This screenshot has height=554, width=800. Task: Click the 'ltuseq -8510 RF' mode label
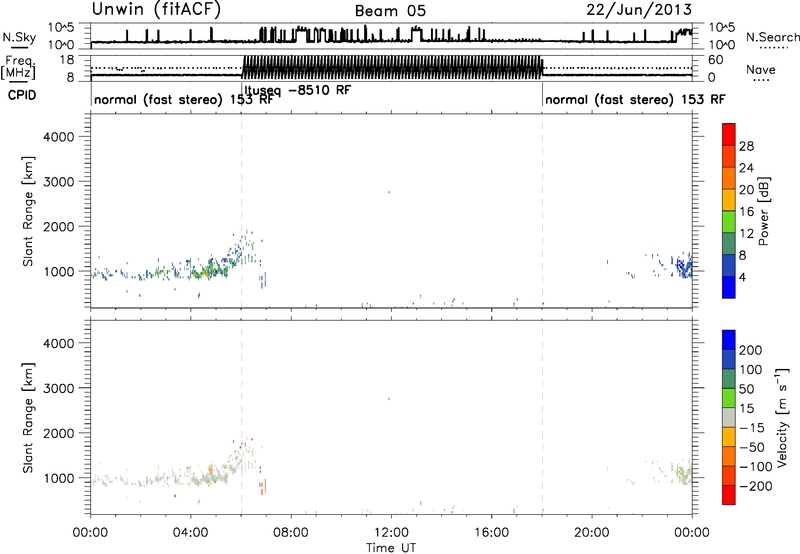pyautogui.click(x=297, y=90)
